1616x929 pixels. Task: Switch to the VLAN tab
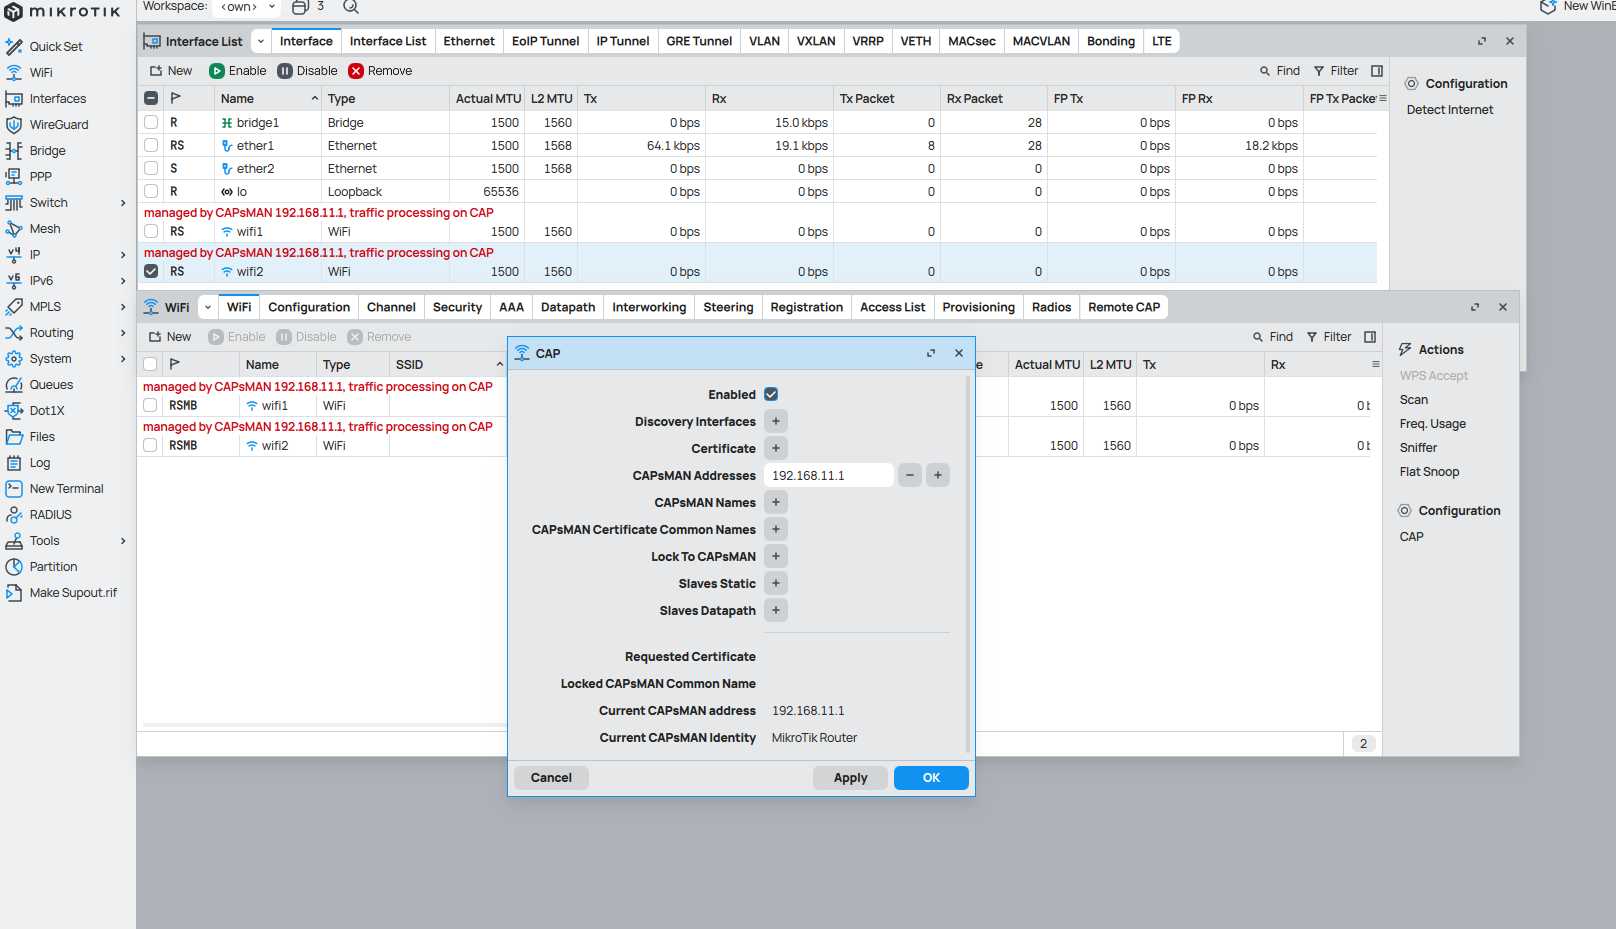764,41
